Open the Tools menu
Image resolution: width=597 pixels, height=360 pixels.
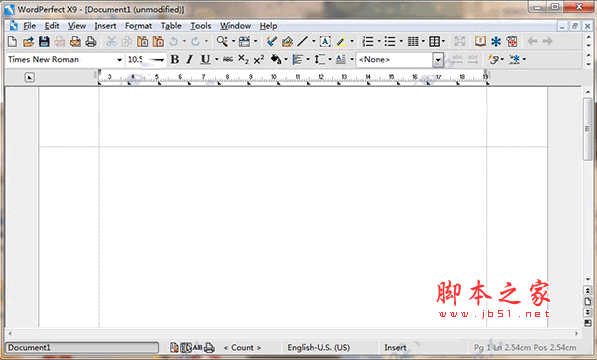tap(201, 26)
